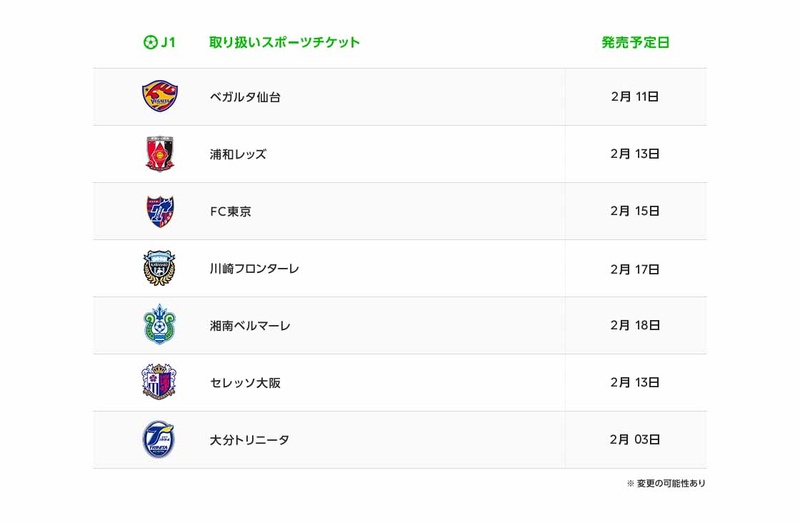800x523 pixels.
Task: Click the green J1 soccer ball icon
Action: coord(150,43)
